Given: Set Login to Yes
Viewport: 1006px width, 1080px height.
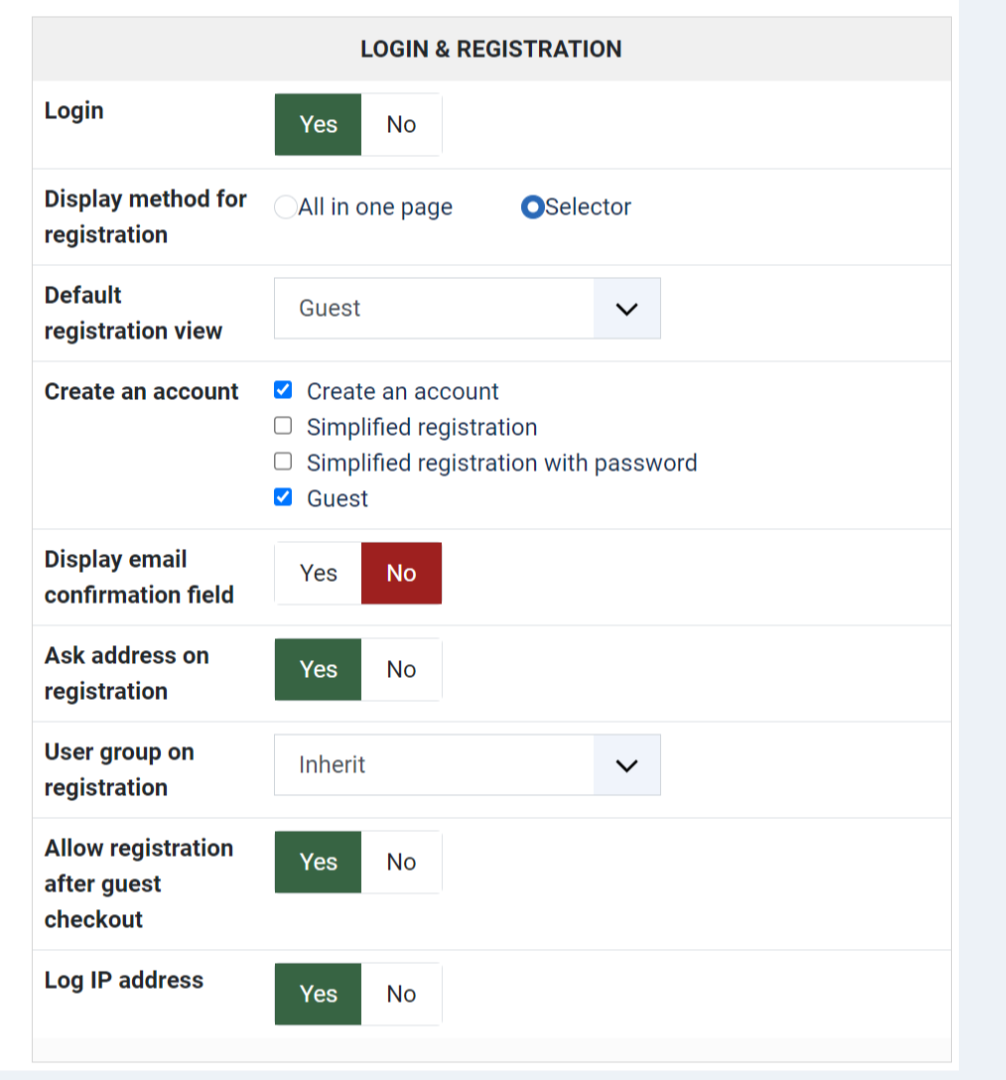Looking at the screenshot, I should pyautogui.click(x=318, y=125).
